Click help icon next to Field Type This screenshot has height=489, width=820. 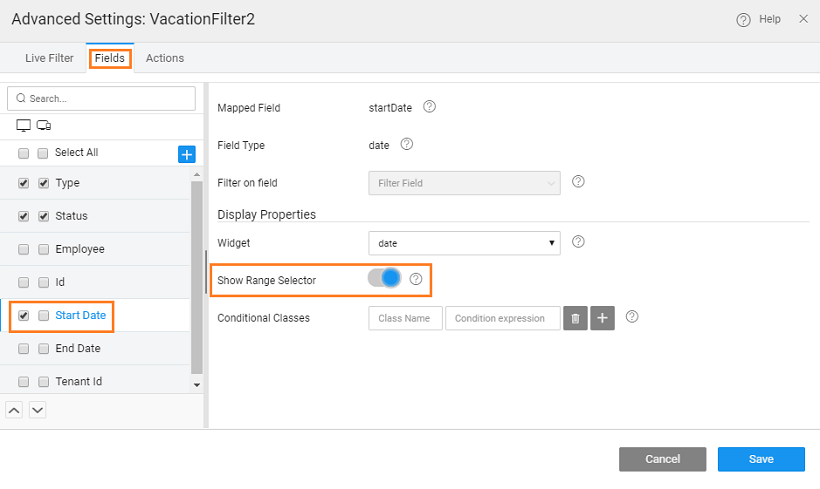[407, 145]
